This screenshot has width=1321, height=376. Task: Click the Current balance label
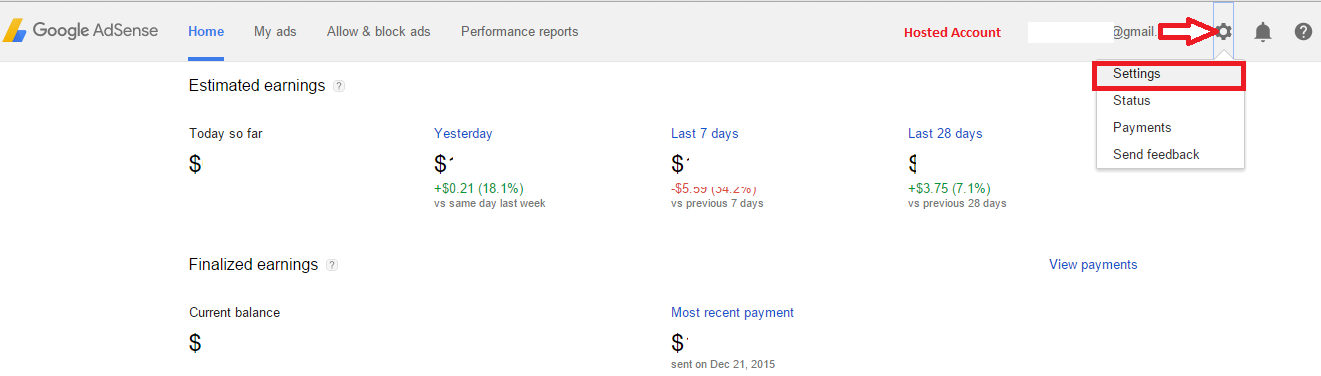(x=234, y=312)
